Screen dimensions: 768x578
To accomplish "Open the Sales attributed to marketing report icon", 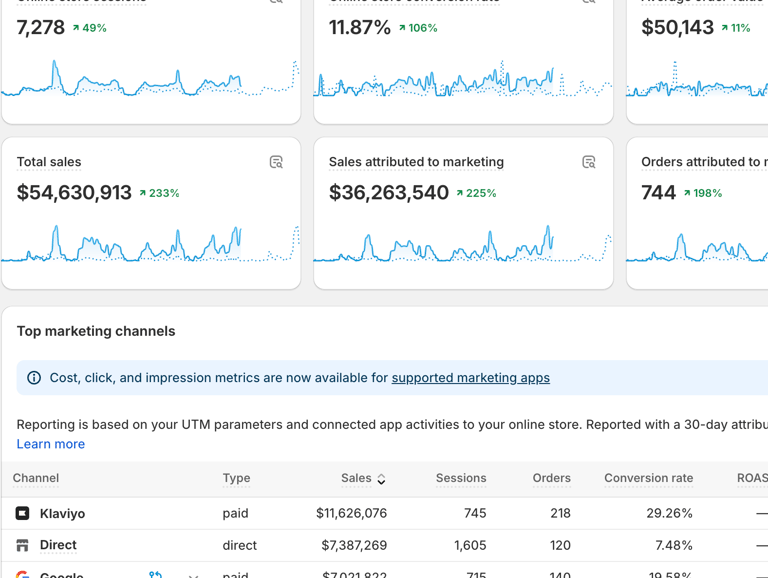I will [589, 162].
